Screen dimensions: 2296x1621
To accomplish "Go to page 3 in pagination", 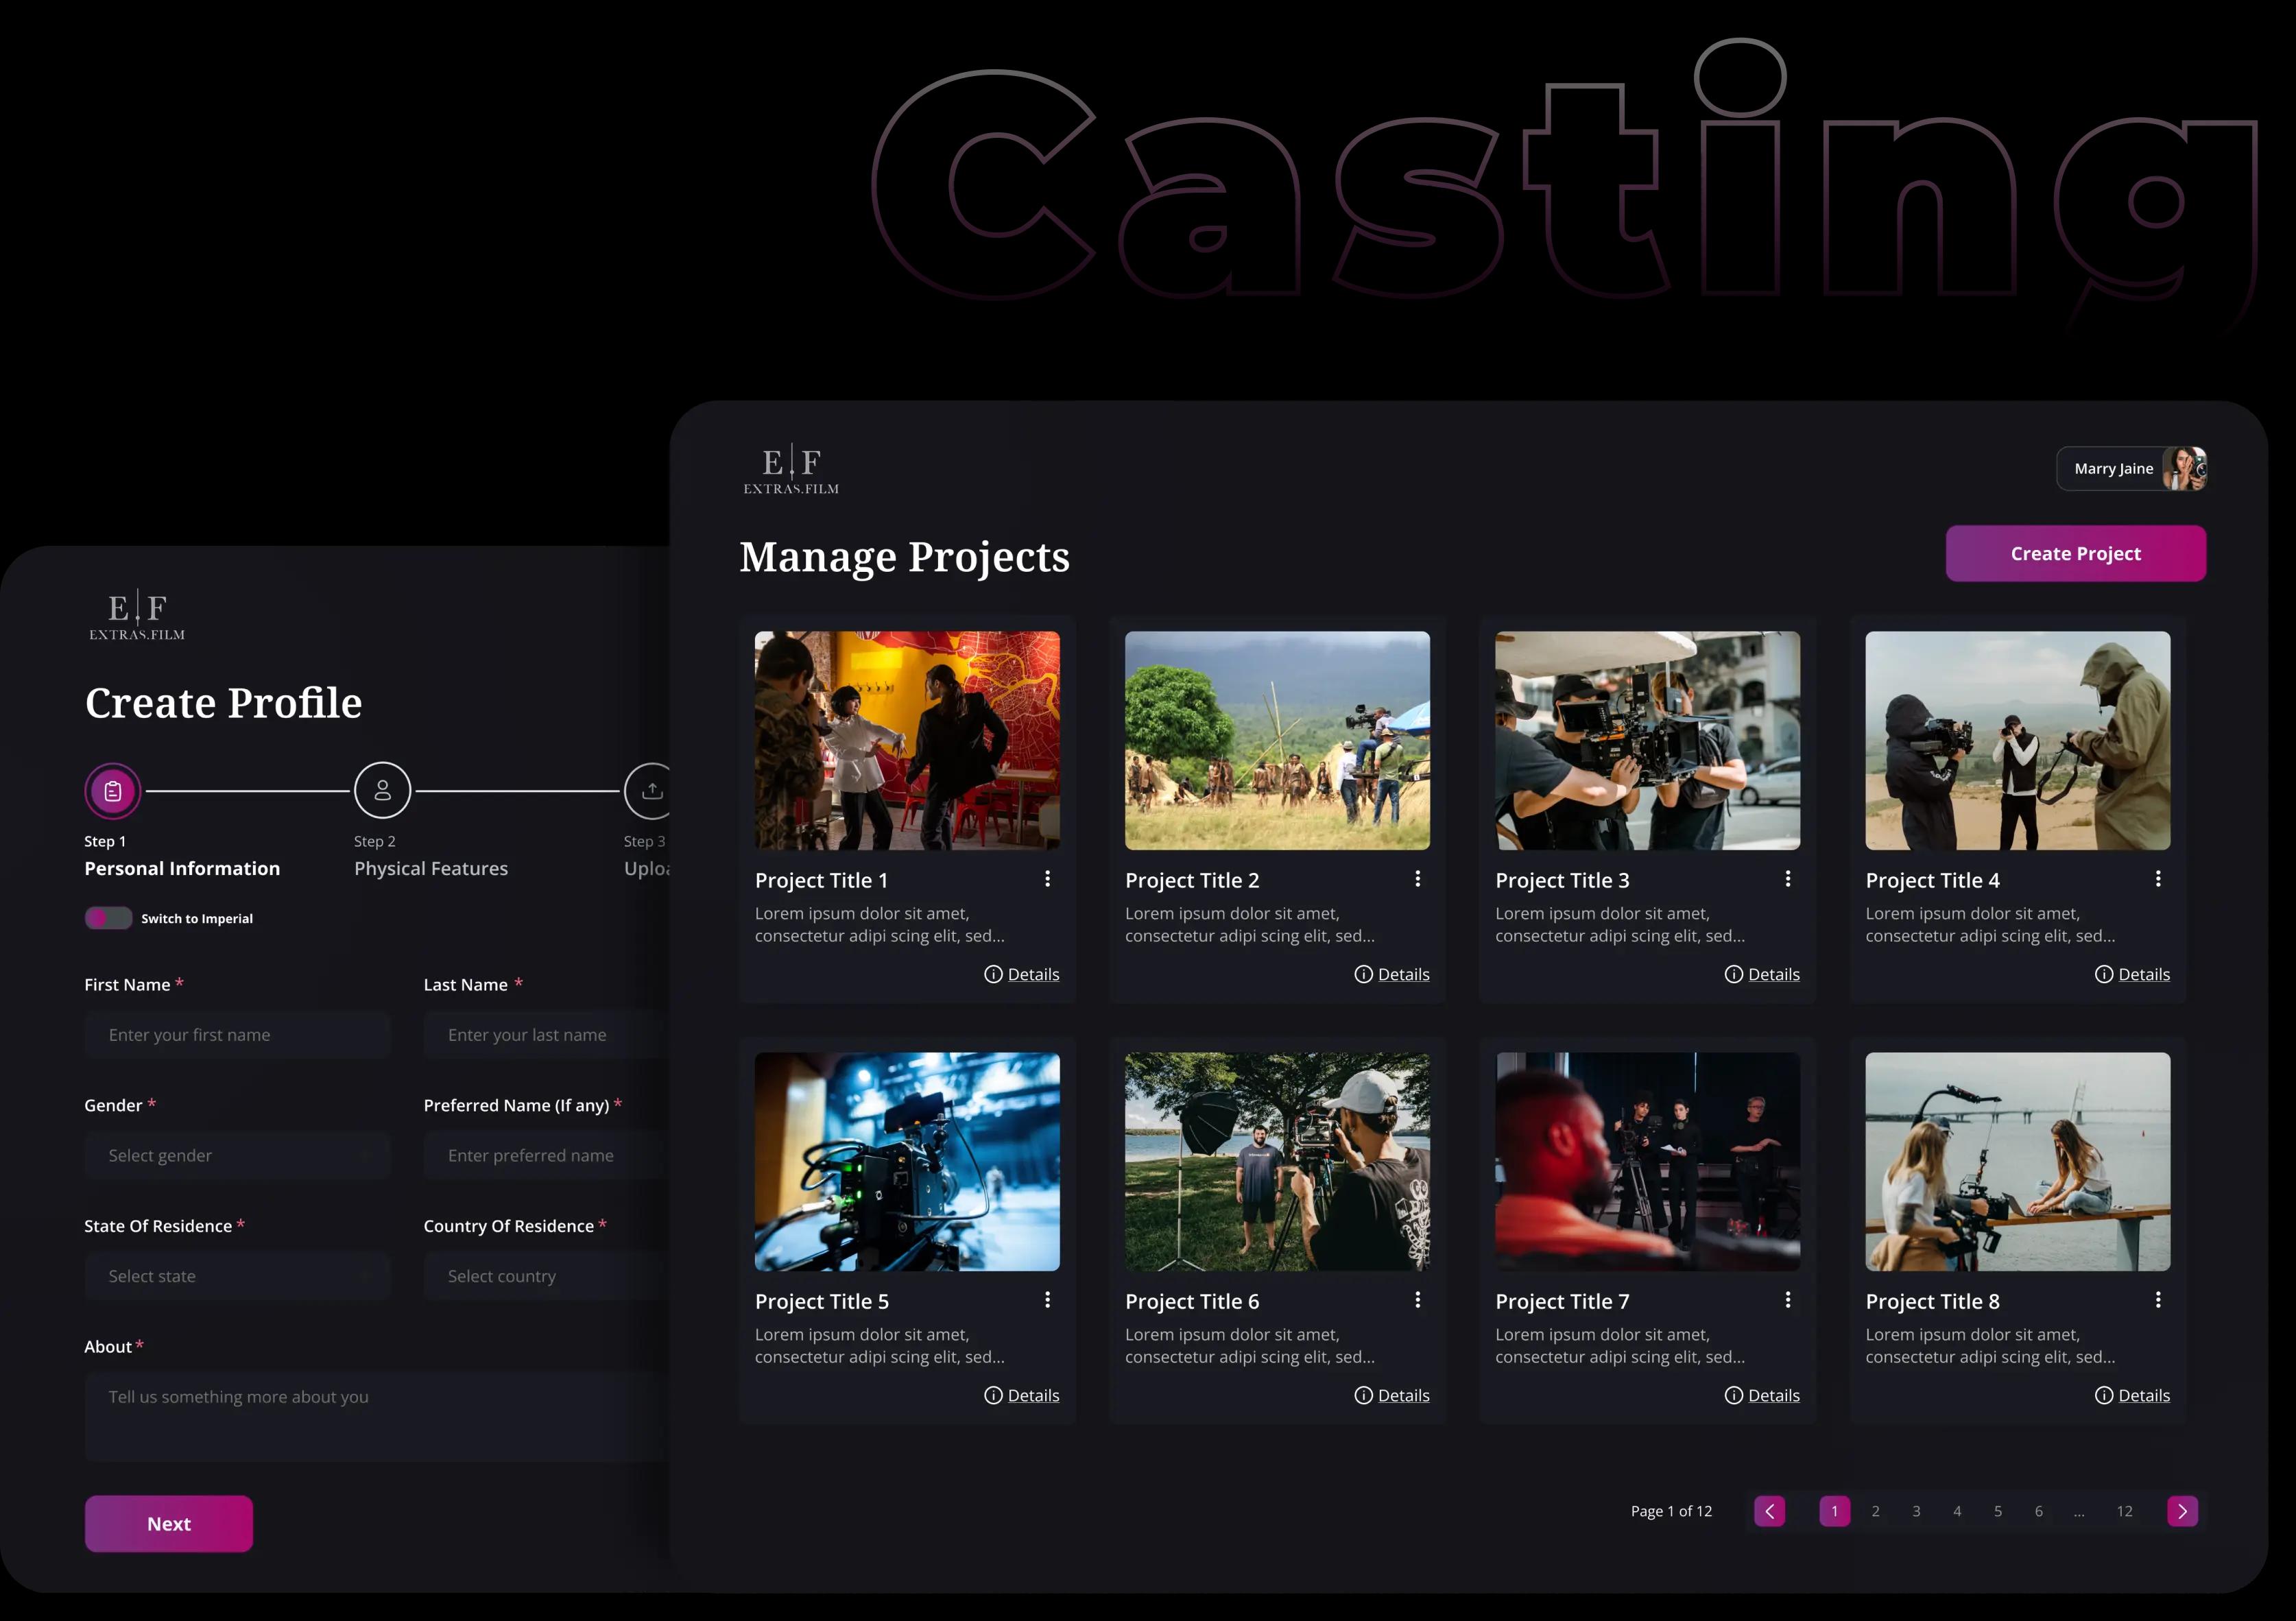I will pyautogui.click(x=1916, y=1511).
